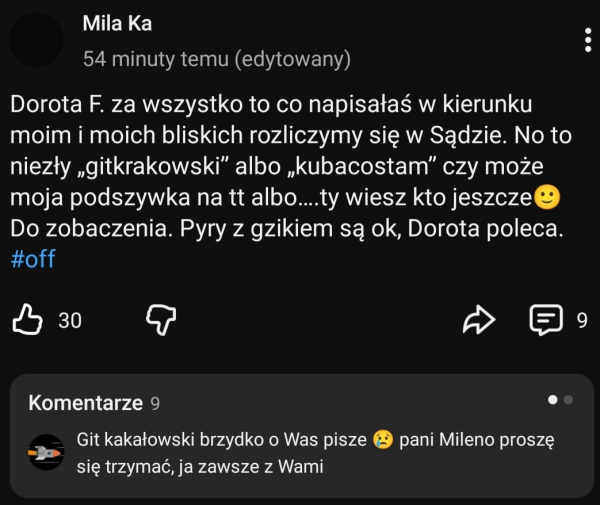Click the count 9 next to Komentarze
The width and height of the screenshot is (600, 505).
pyautogui.click(x=154, y=404)
